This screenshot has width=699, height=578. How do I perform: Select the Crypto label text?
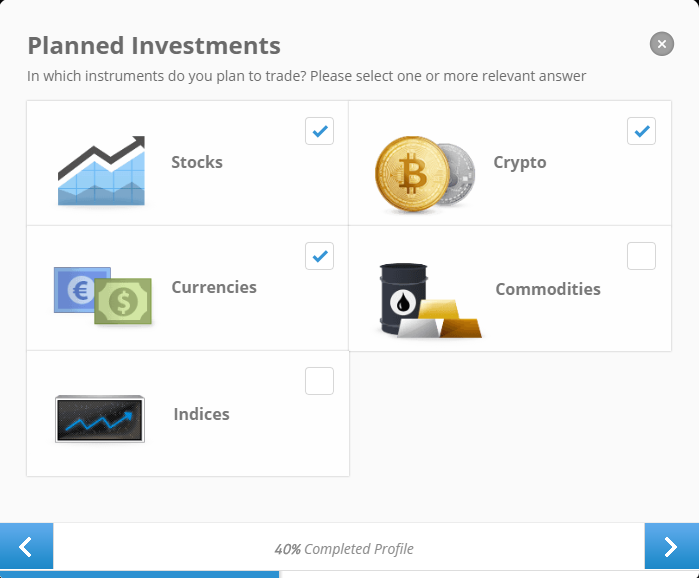520,163
